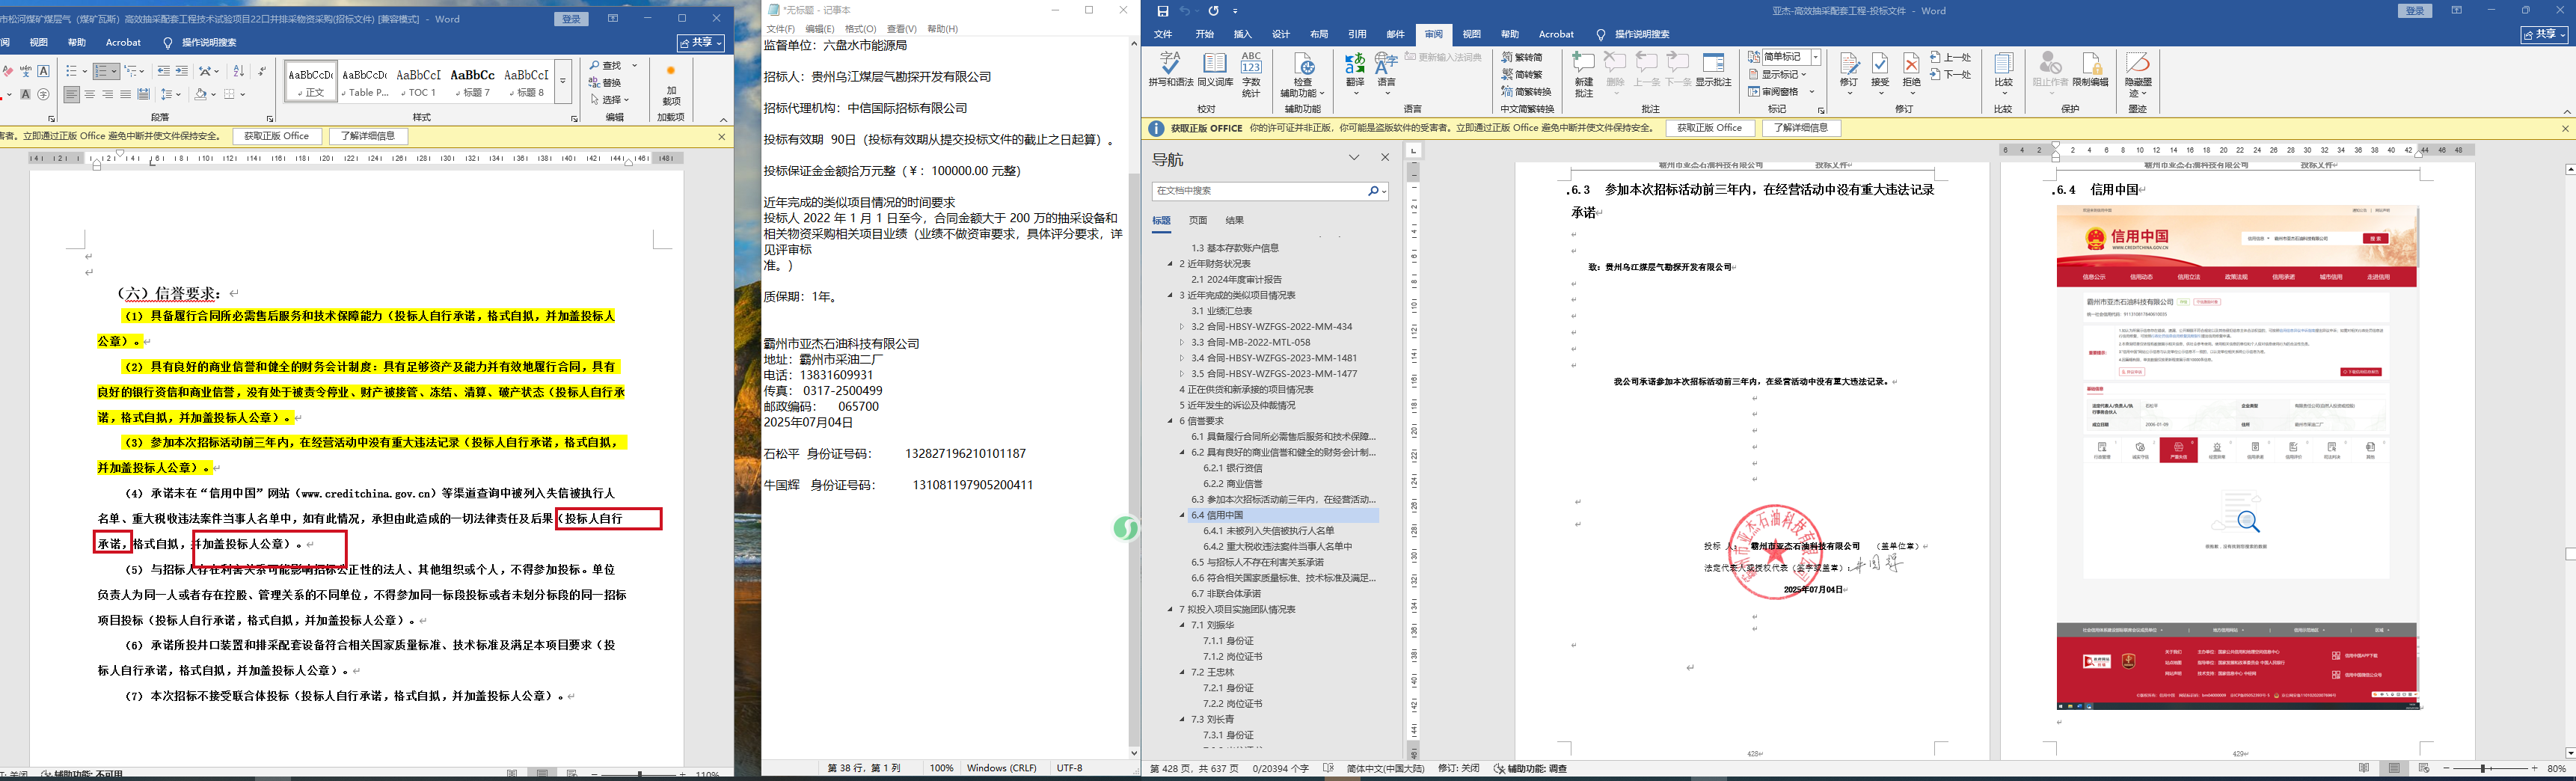The image size is (2576, 781).
Task: Close the Navigation pane
Action: (1385, 157)
